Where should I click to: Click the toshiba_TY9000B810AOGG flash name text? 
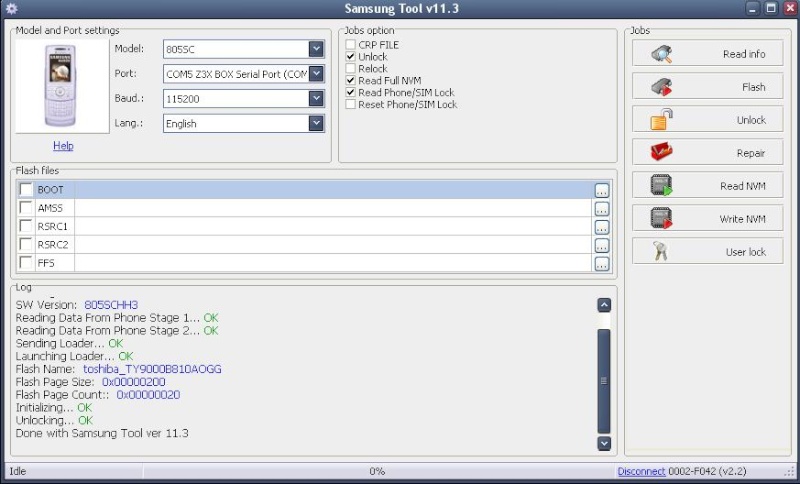coord(152,369)
